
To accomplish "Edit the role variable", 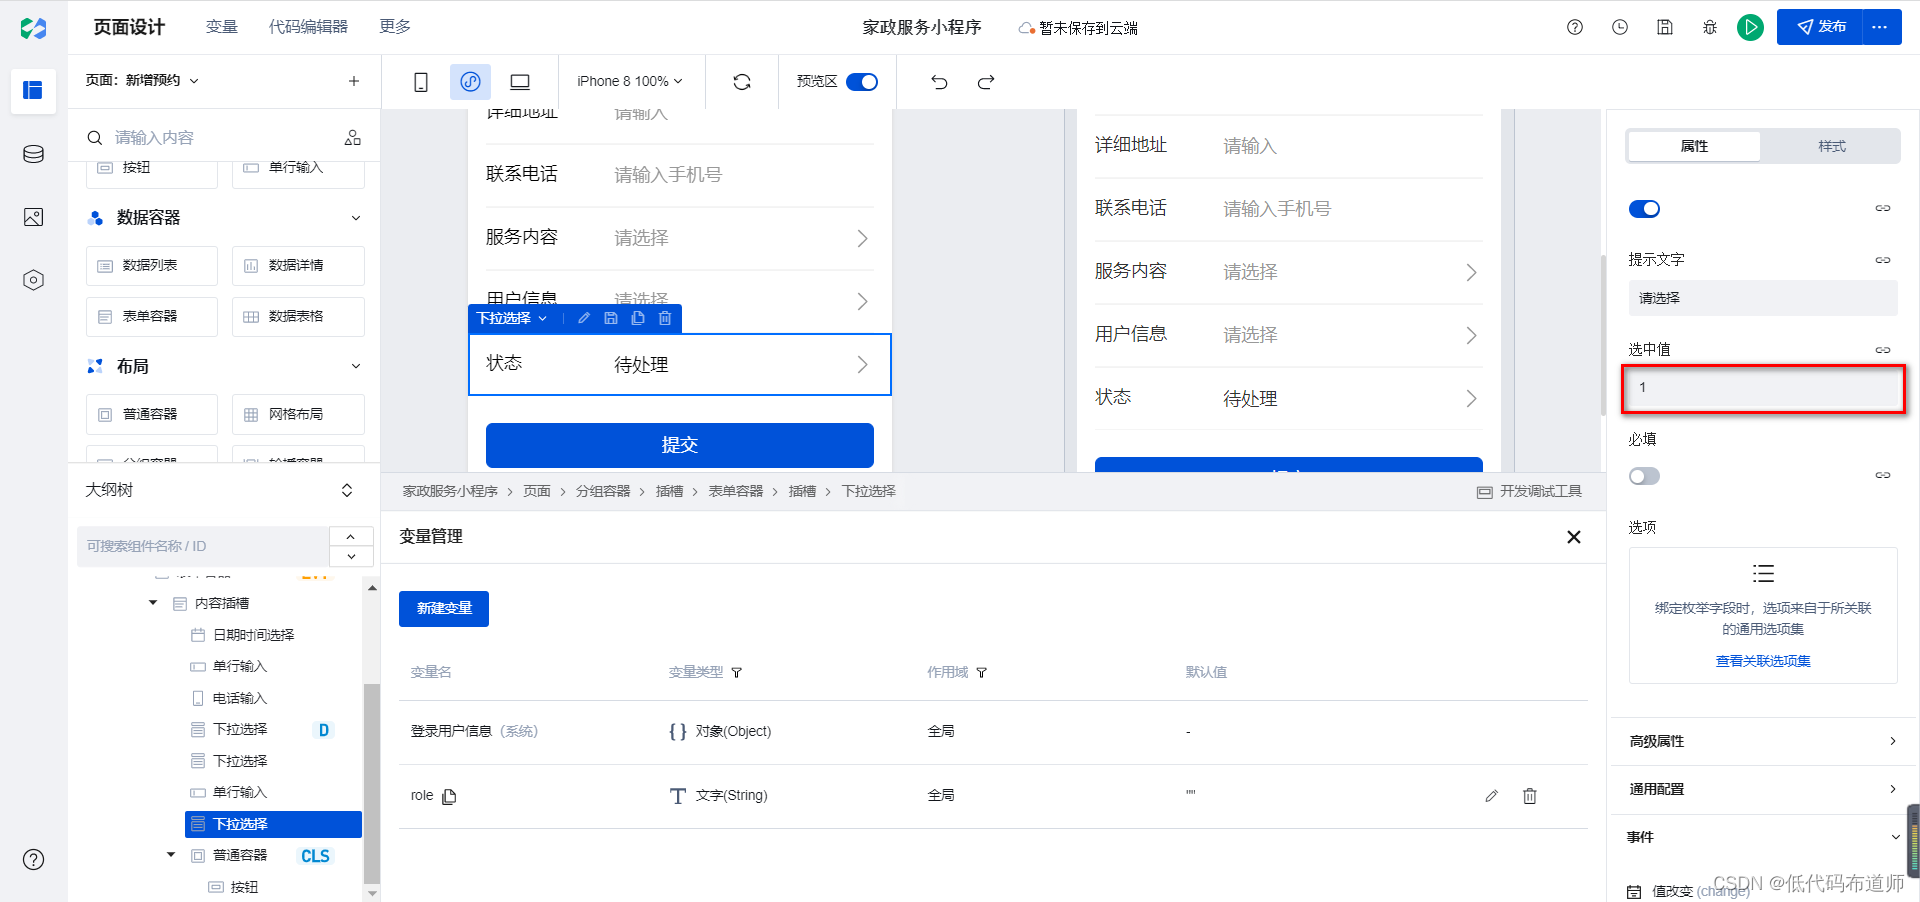I will (1491, 796).
